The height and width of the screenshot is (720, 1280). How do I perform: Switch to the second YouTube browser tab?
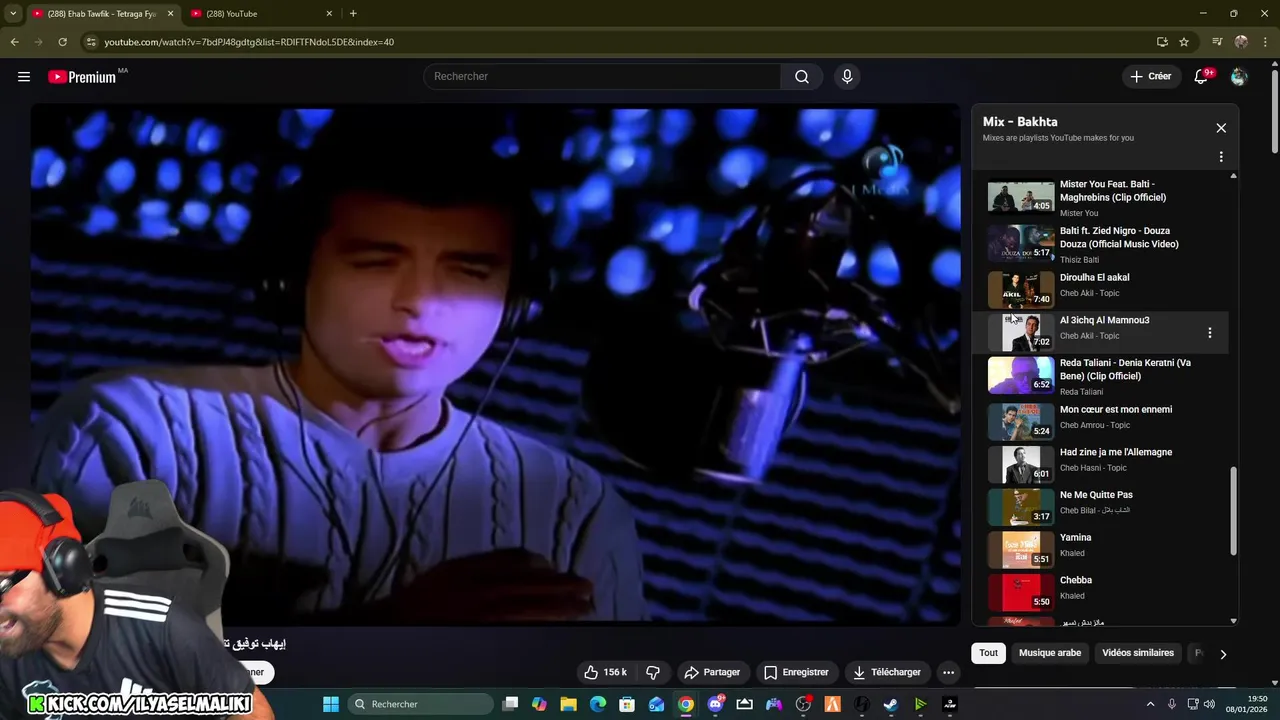pos(260,14)
